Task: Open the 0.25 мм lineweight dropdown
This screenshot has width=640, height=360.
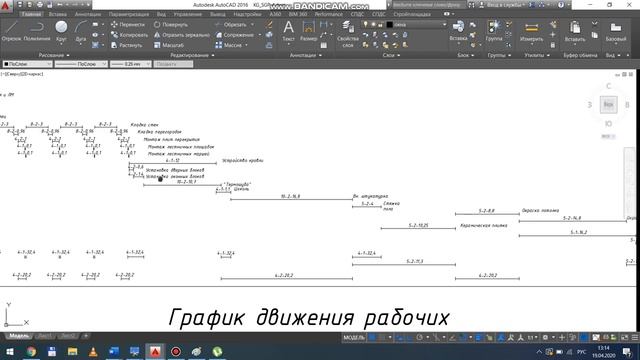Action: point(131,64)
